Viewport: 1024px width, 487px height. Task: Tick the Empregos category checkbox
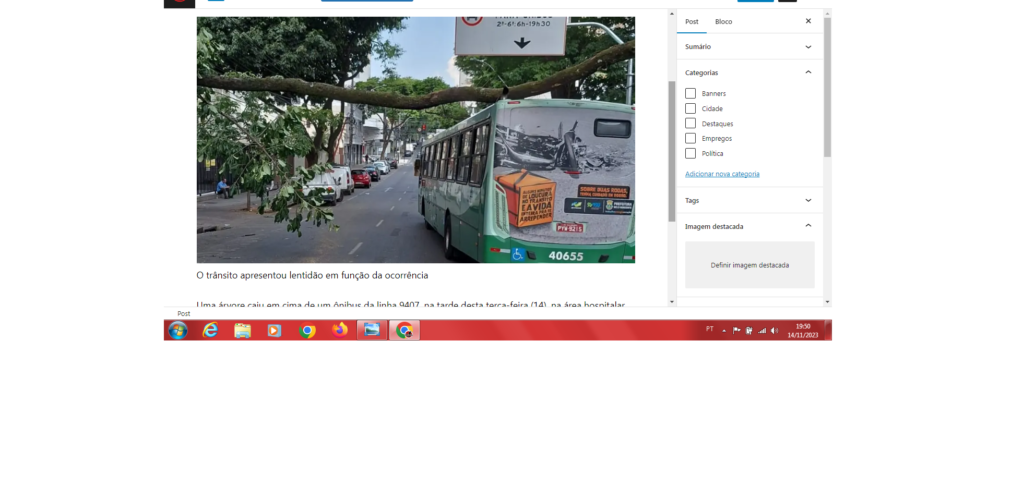690,138
